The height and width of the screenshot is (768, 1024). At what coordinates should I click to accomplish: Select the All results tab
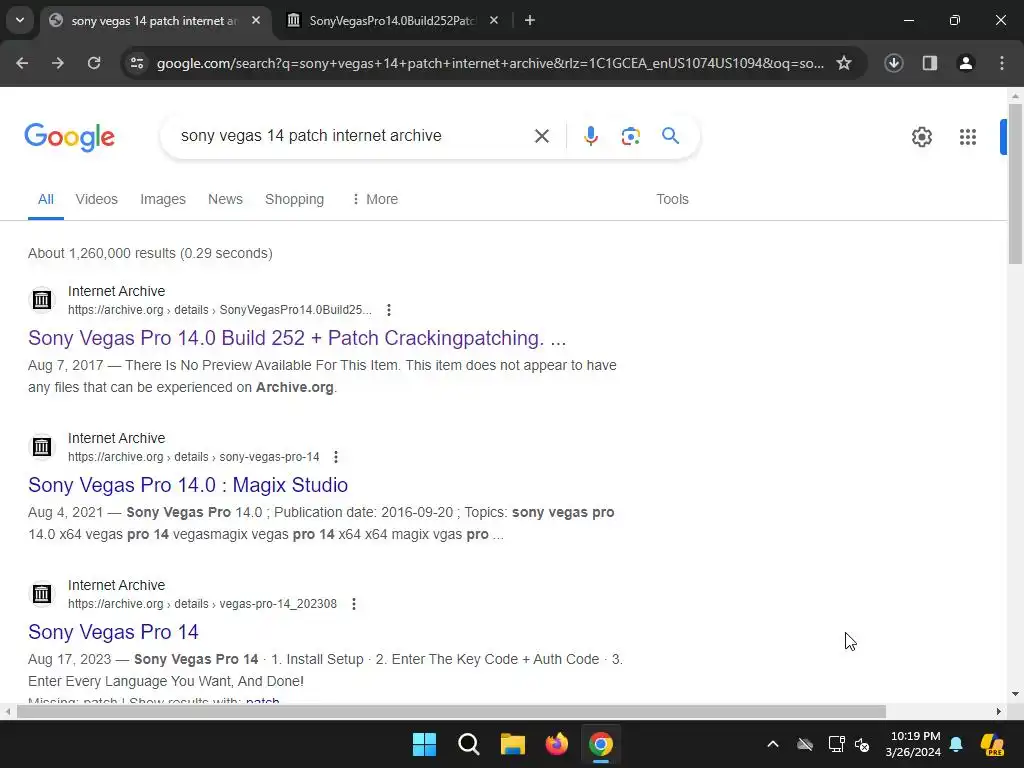click(x=46, y=199)
